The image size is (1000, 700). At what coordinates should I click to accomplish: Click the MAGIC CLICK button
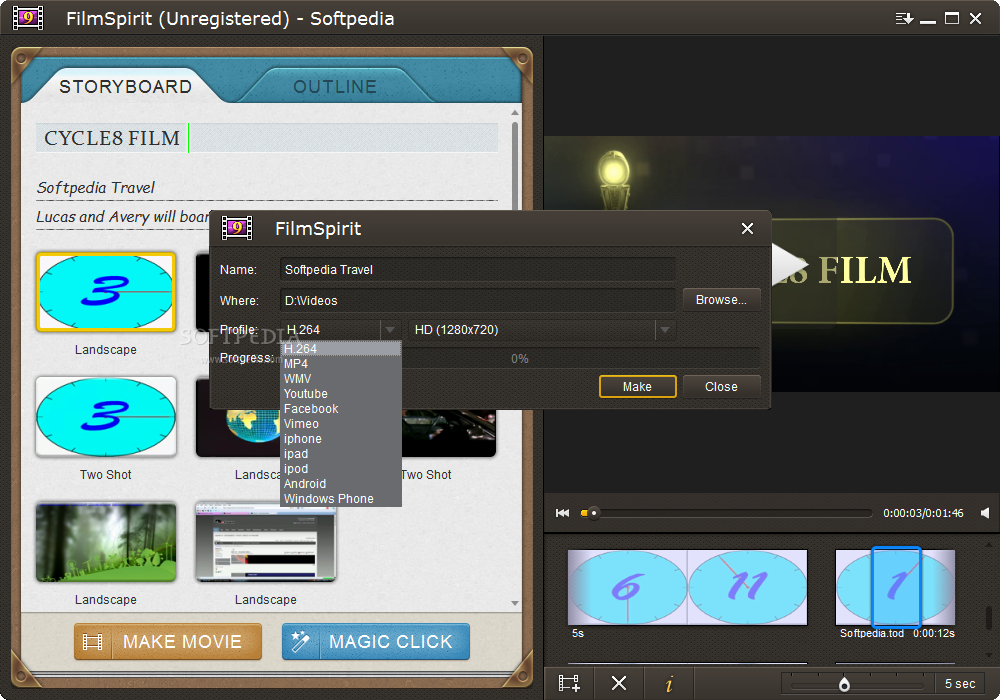tap(376, 641)
